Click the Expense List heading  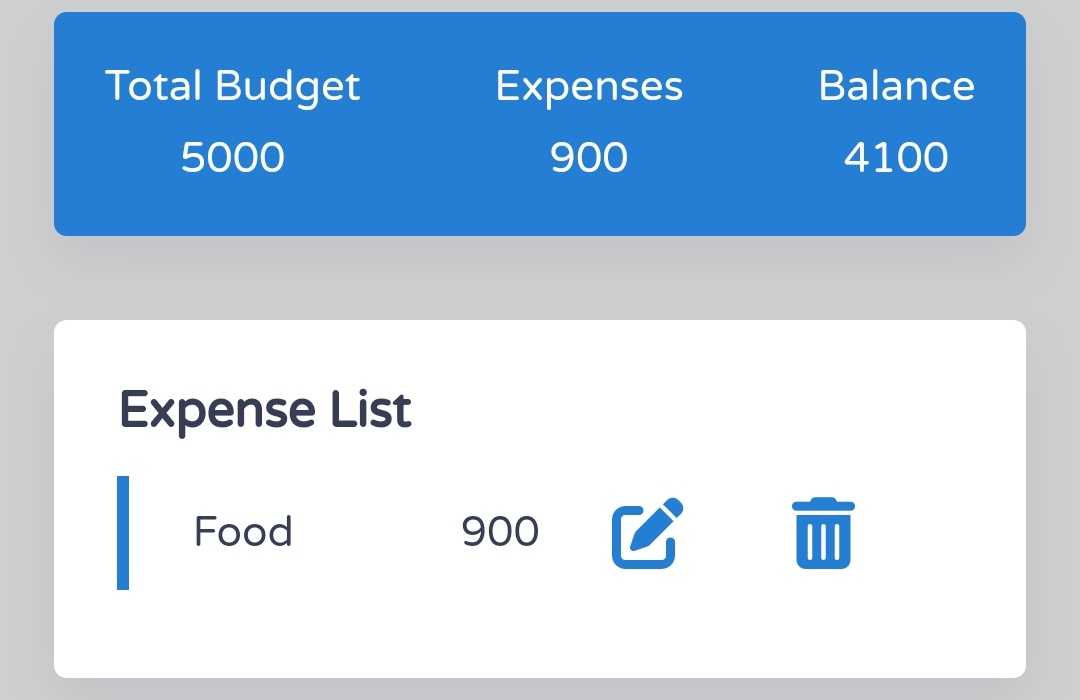click(x=266, y=407)
